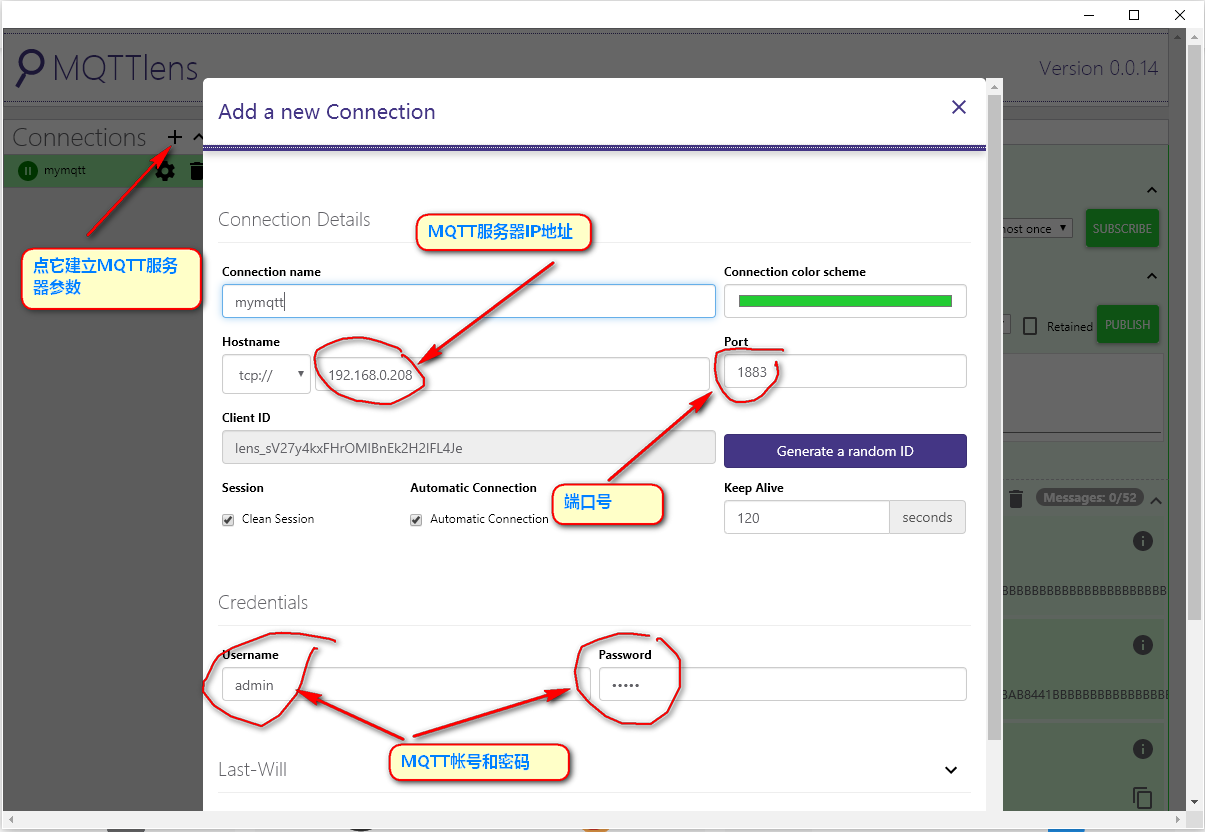The height and width of the screenshot is (832, 1205).
Task: Toggle the Automatic Connection checkbox
Action: 416,520
